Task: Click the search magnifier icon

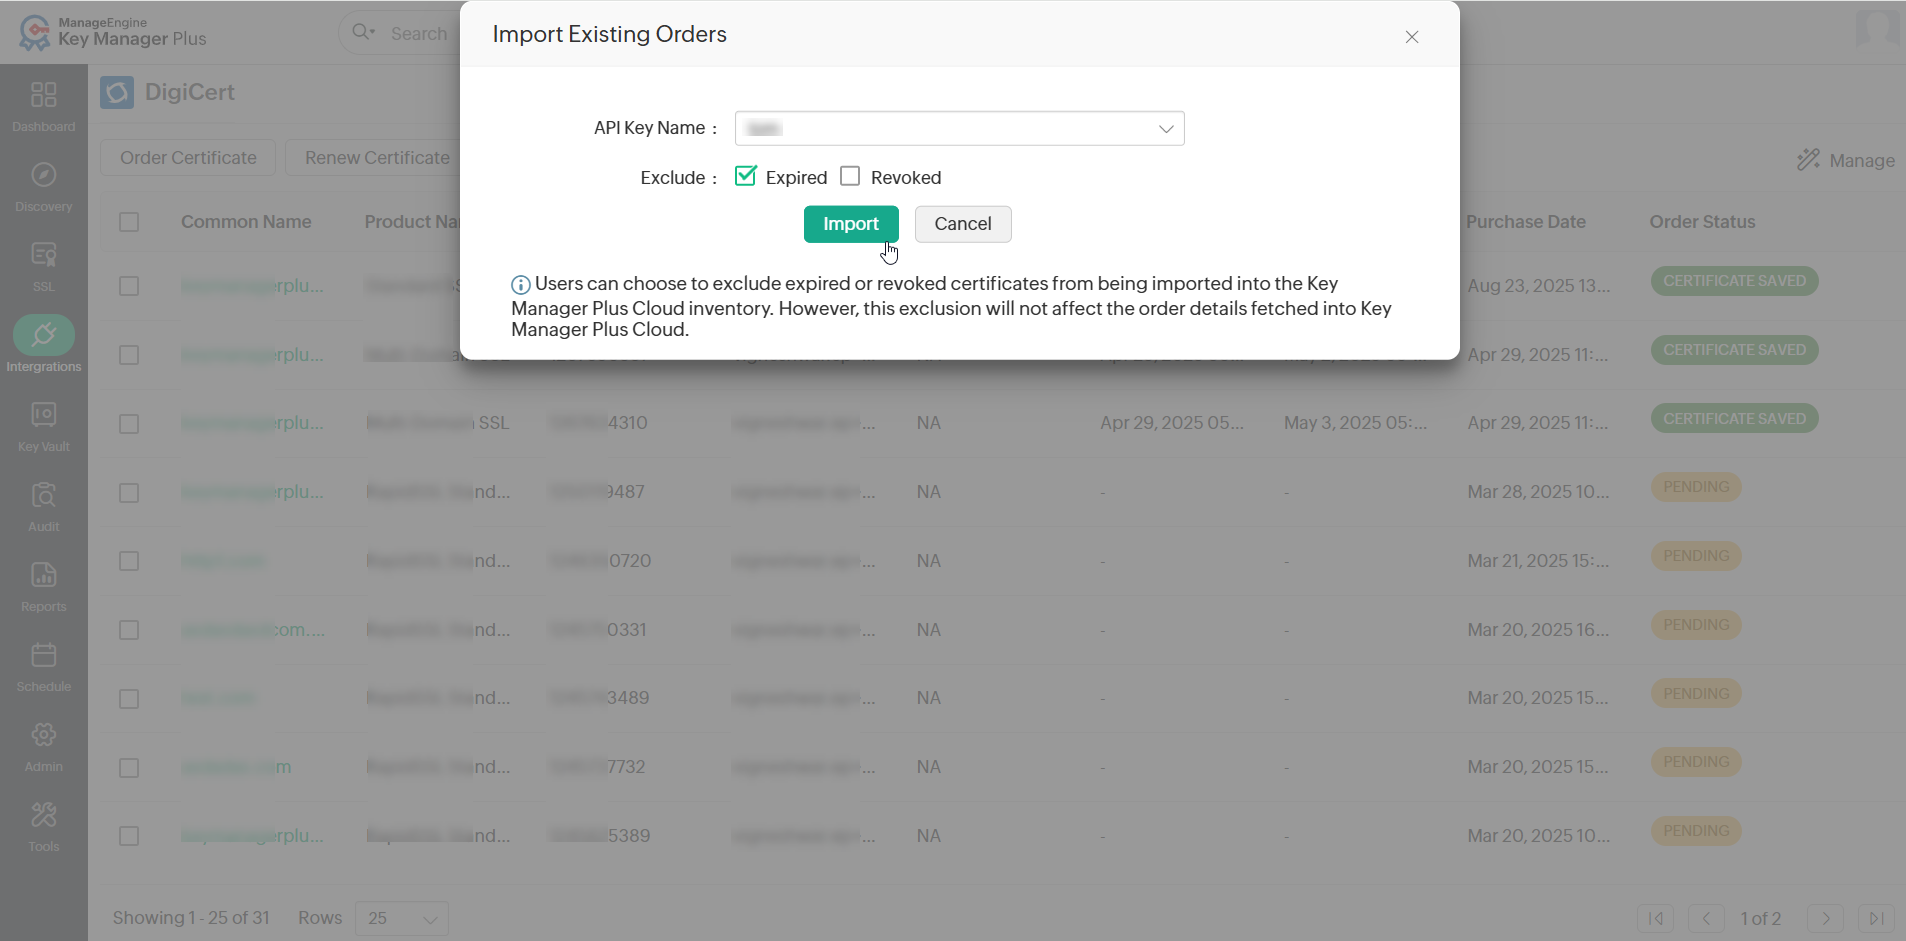Action: [x=363, y=32]
